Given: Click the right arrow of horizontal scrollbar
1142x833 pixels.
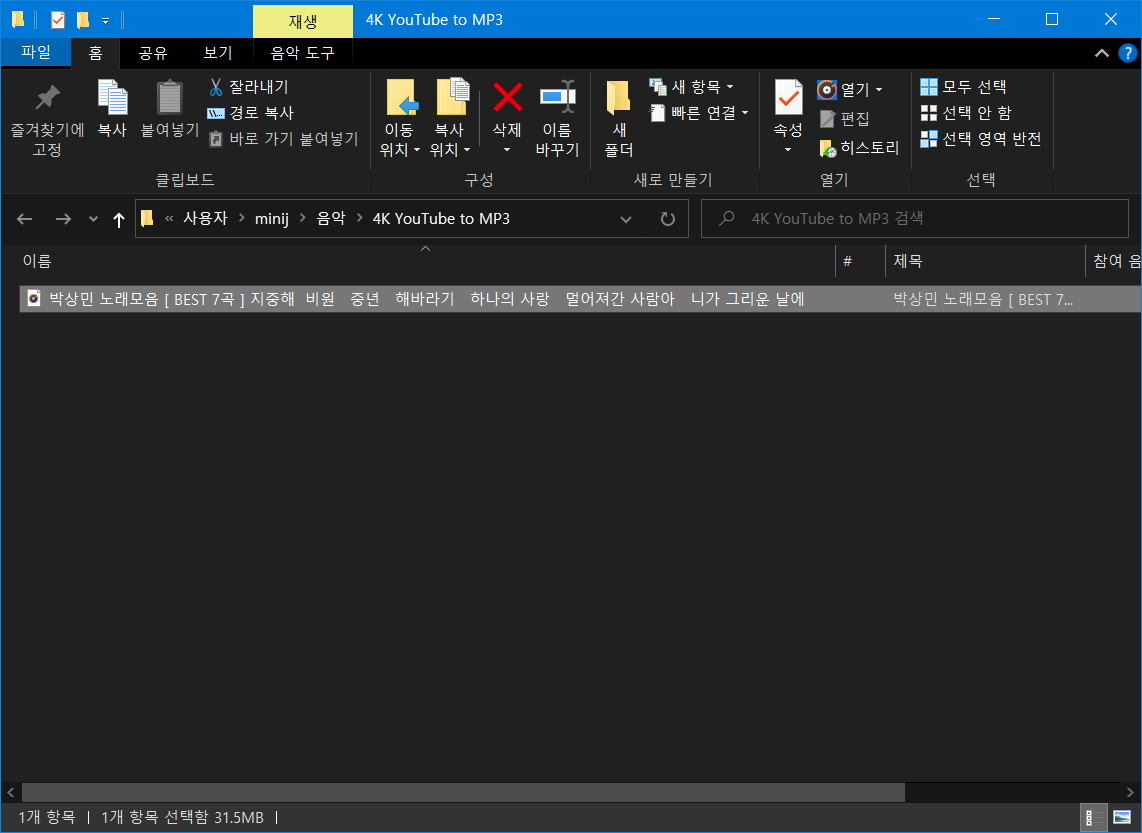Looking at the screenshot, I should [1131, 792].
